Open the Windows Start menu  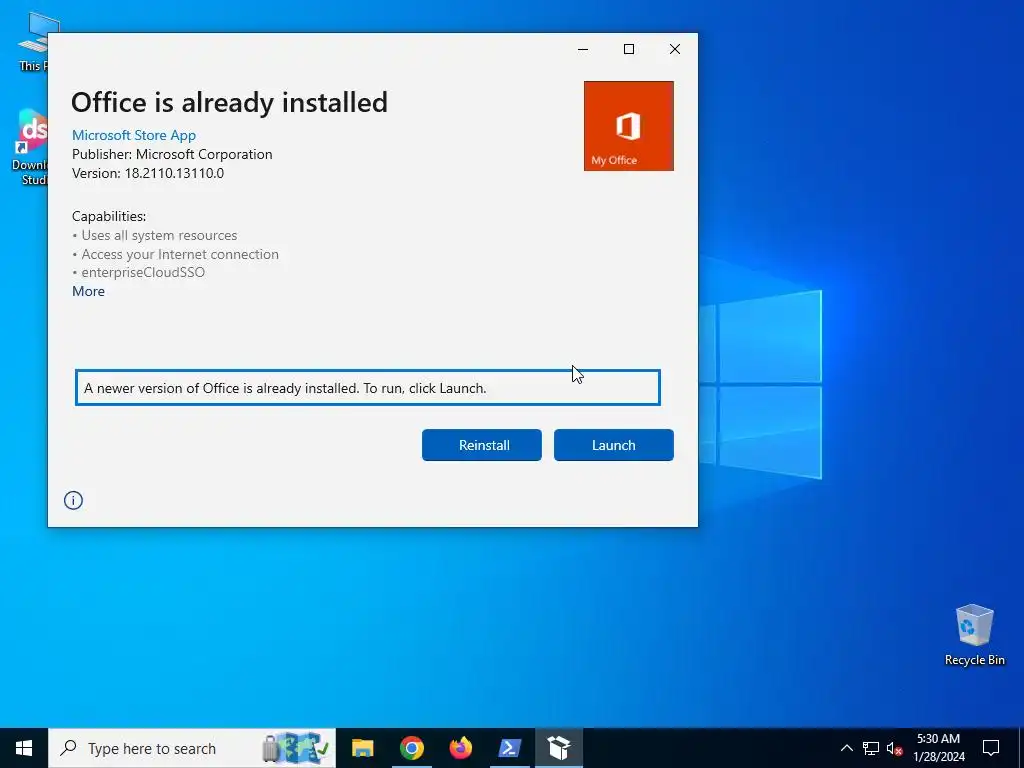24,748
